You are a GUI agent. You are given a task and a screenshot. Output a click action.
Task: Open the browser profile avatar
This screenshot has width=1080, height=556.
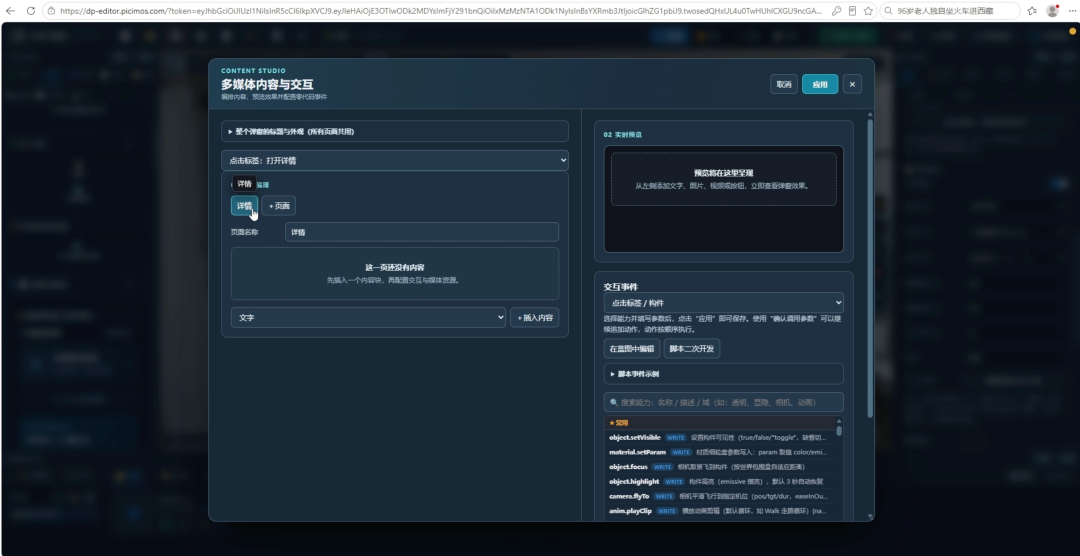point(1052,11)
